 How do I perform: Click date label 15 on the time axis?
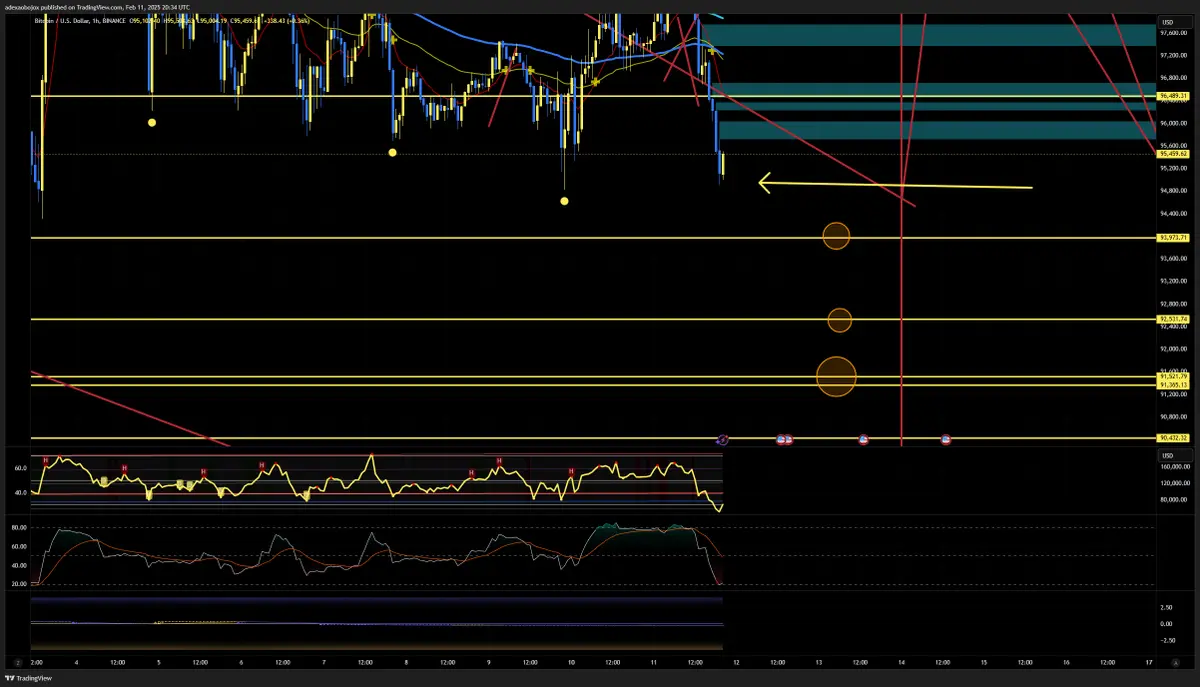[x=985, y=662]
